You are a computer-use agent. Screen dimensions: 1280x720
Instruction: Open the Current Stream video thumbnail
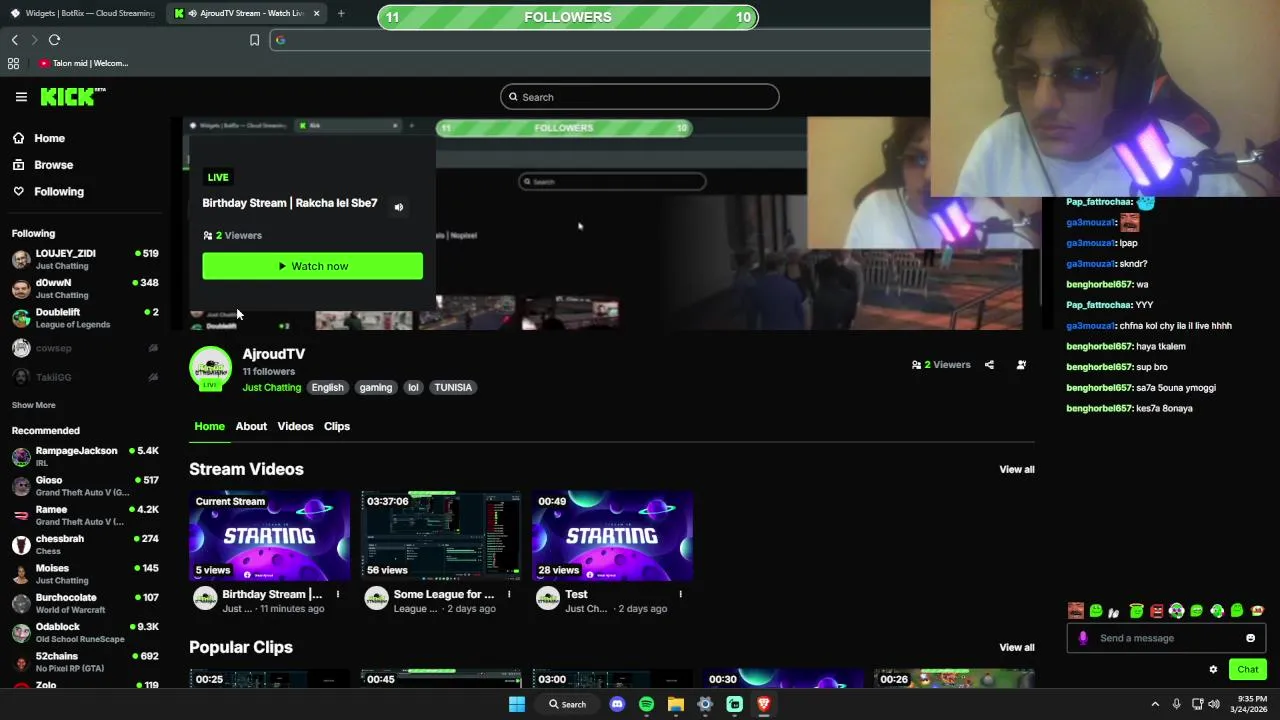pyautogui.click(x=269, y=536)
